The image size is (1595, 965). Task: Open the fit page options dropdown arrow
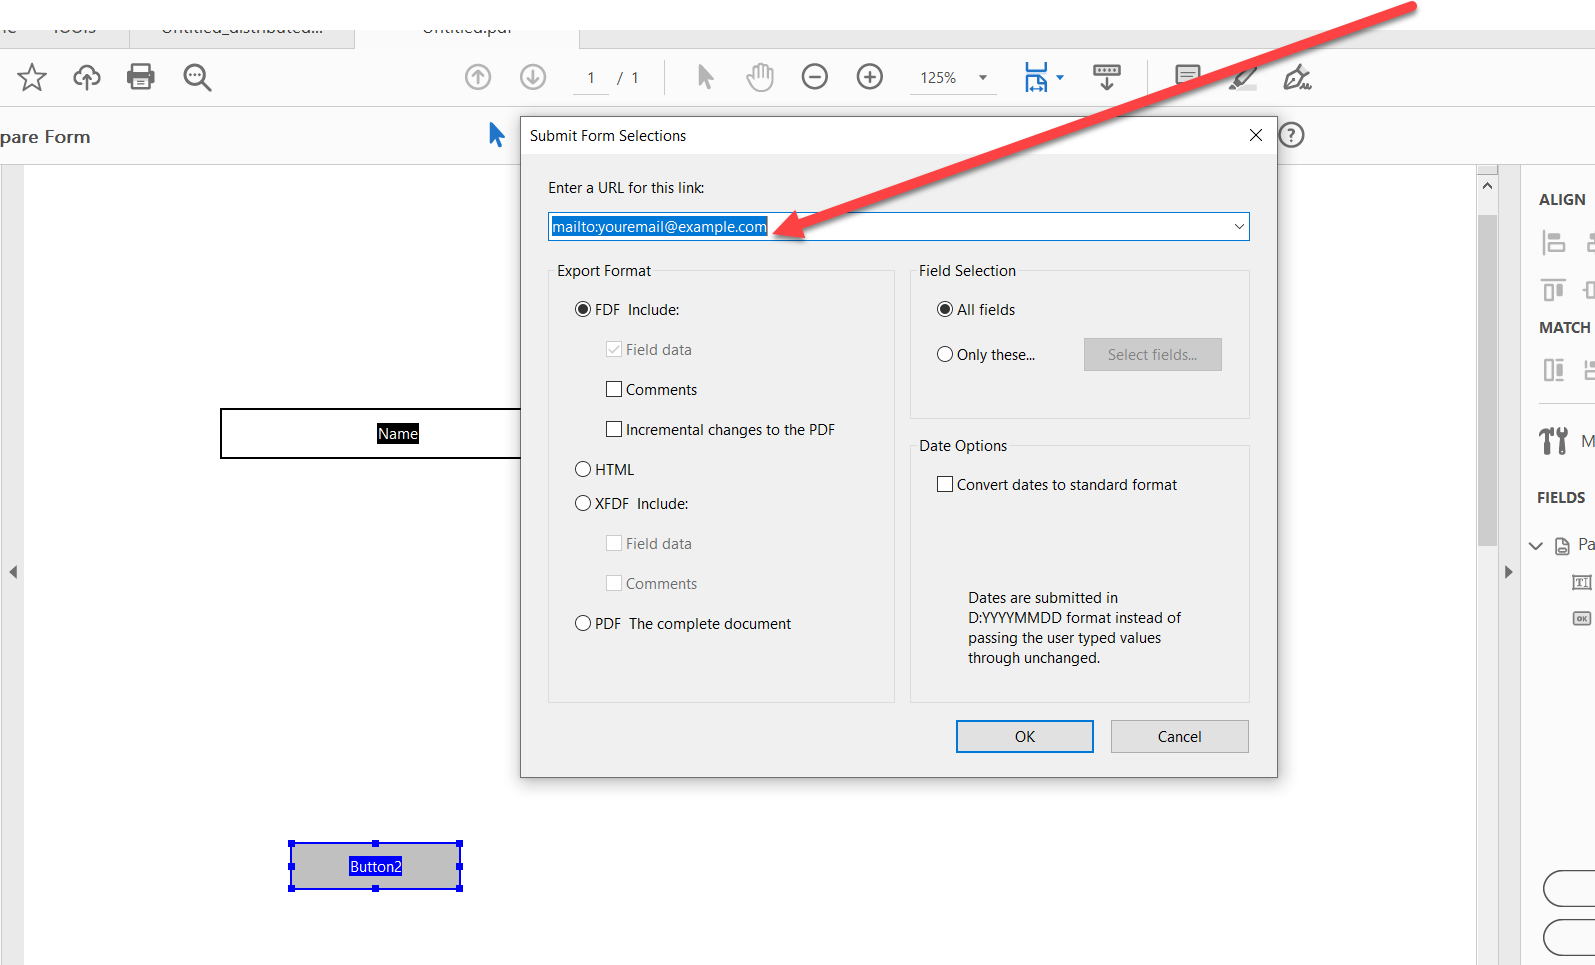[x=1060, y=77]
